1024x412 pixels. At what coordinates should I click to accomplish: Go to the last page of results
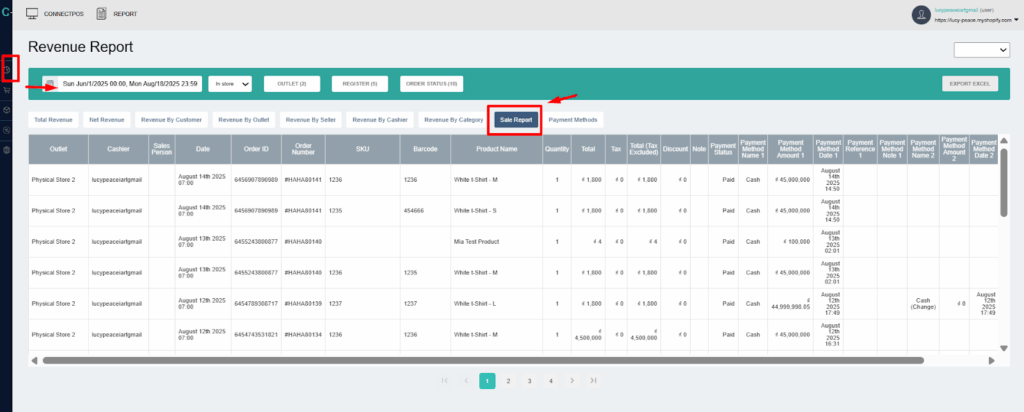point(593,381)
